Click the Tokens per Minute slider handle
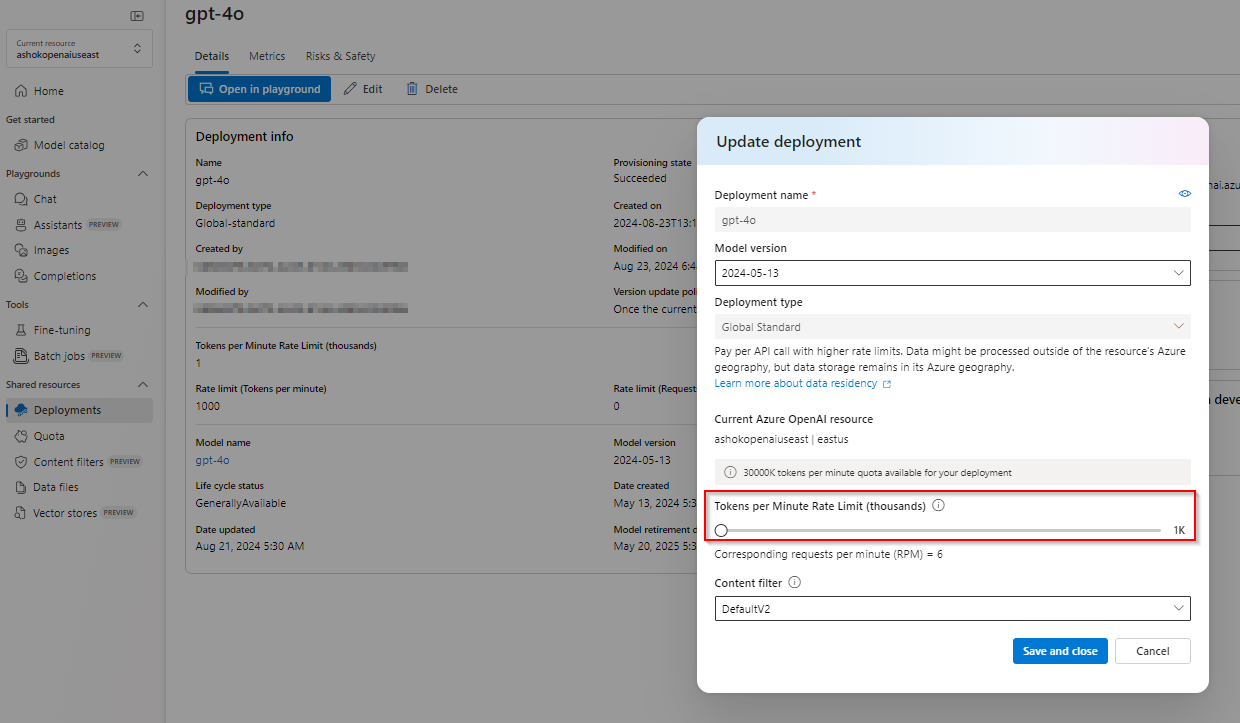The image size is (1240, 723). click(721, 530)
